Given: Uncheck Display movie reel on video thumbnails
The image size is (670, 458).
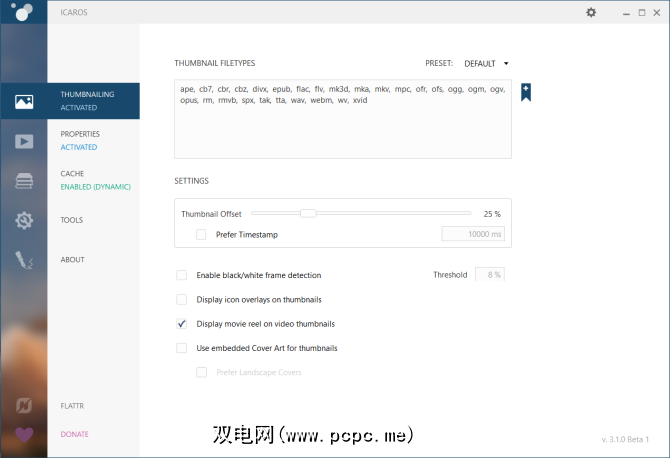Looking at the screenshot, I should pyautogui.click(x=182, y=324).
